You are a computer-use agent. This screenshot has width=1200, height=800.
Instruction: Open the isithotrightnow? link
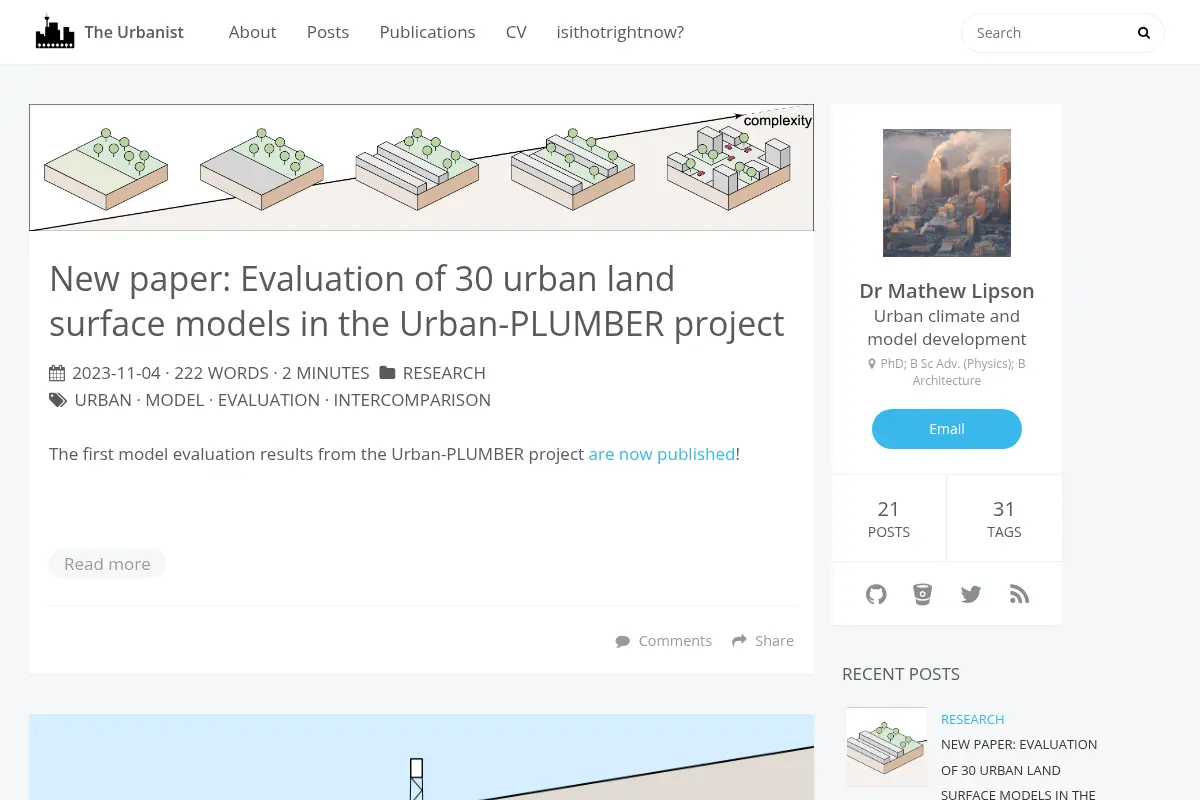click(620, 32)
